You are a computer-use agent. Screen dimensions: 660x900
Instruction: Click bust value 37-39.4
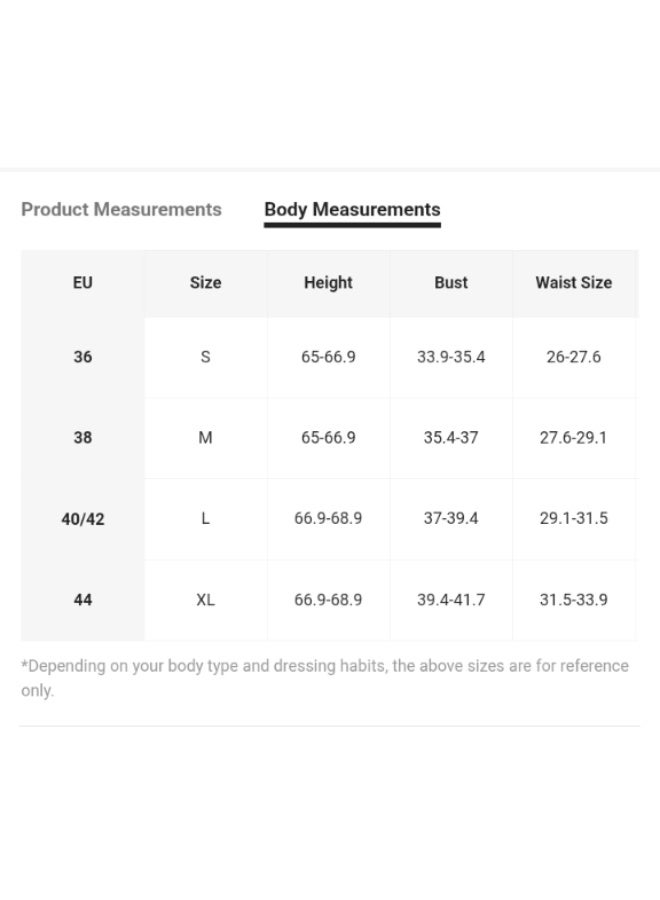pyautogui.click(x=451, y=518)
